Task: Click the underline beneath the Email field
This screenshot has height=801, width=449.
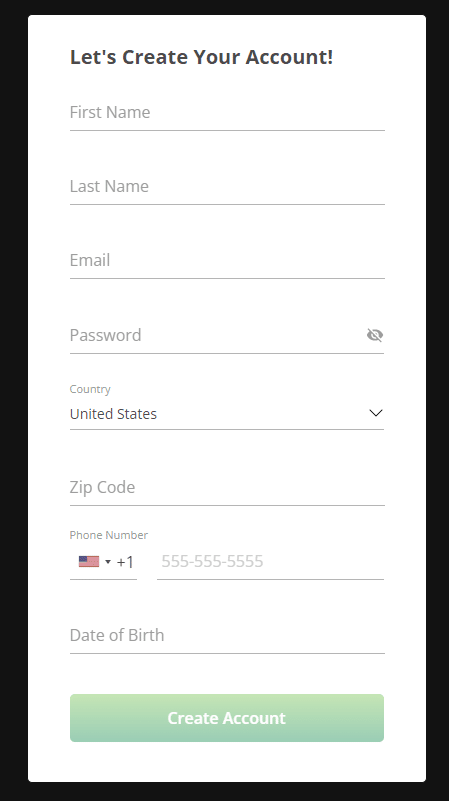Action: pyautogui.click(x=227, y=278)
